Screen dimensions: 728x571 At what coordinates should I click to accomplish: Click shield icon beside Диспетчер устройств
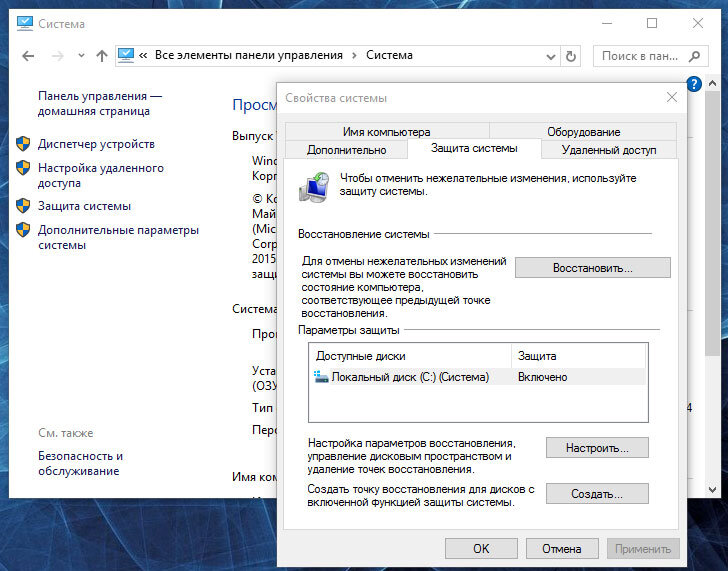[x=23, y=143]
